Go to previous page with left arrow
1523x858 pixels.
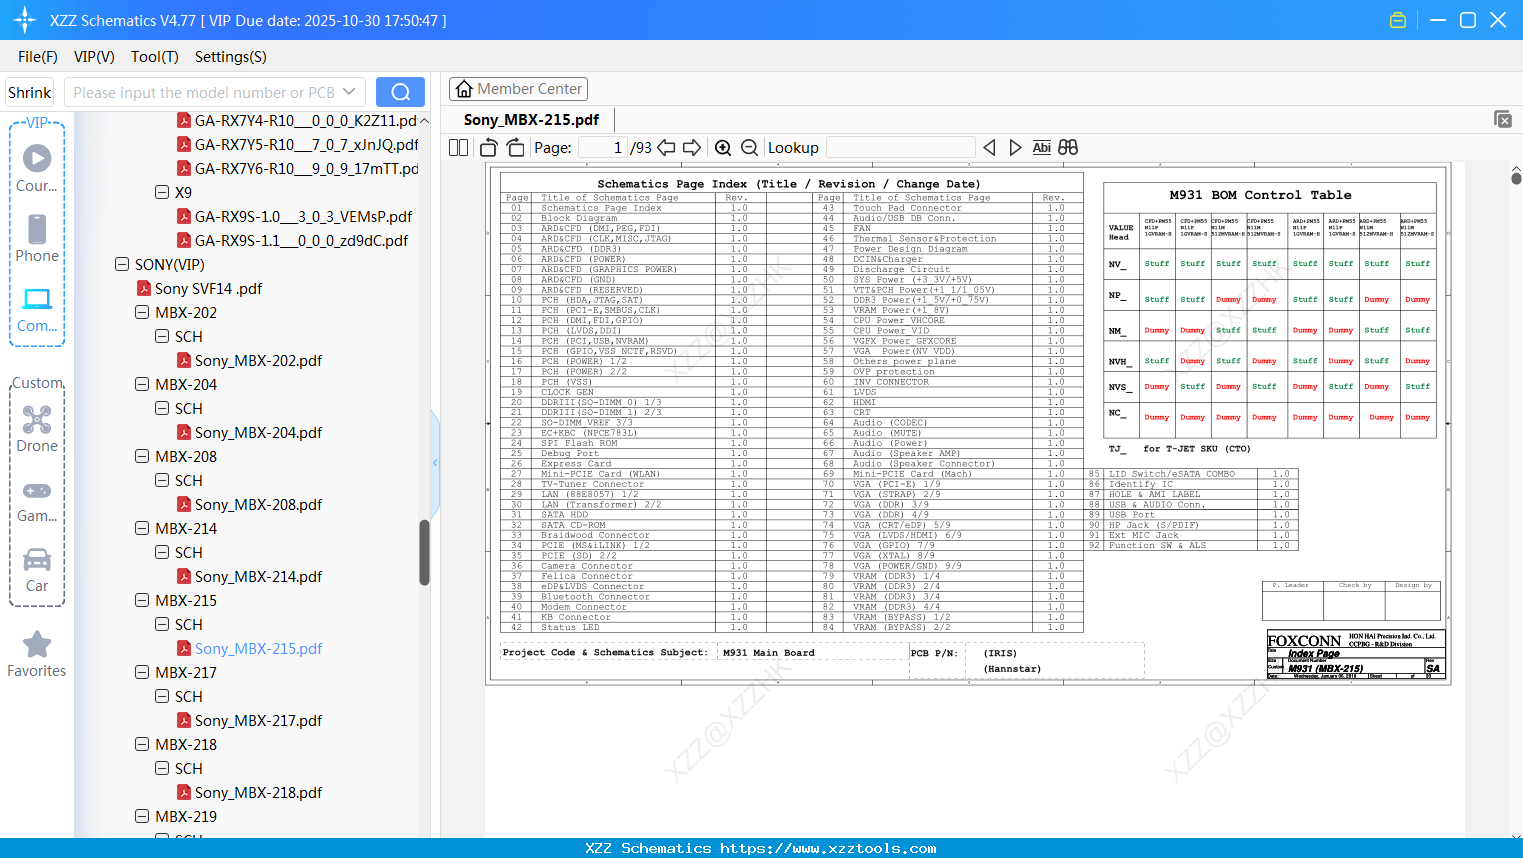point(666,148)
